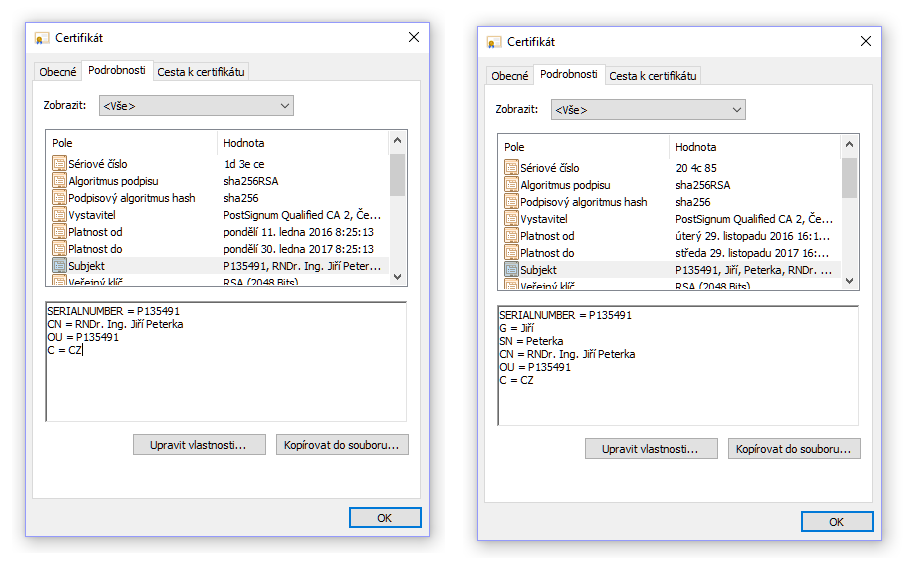Click Kopírovat do souboru button in left window
This screenshot has height=566, width=918.
coord(342,445)
